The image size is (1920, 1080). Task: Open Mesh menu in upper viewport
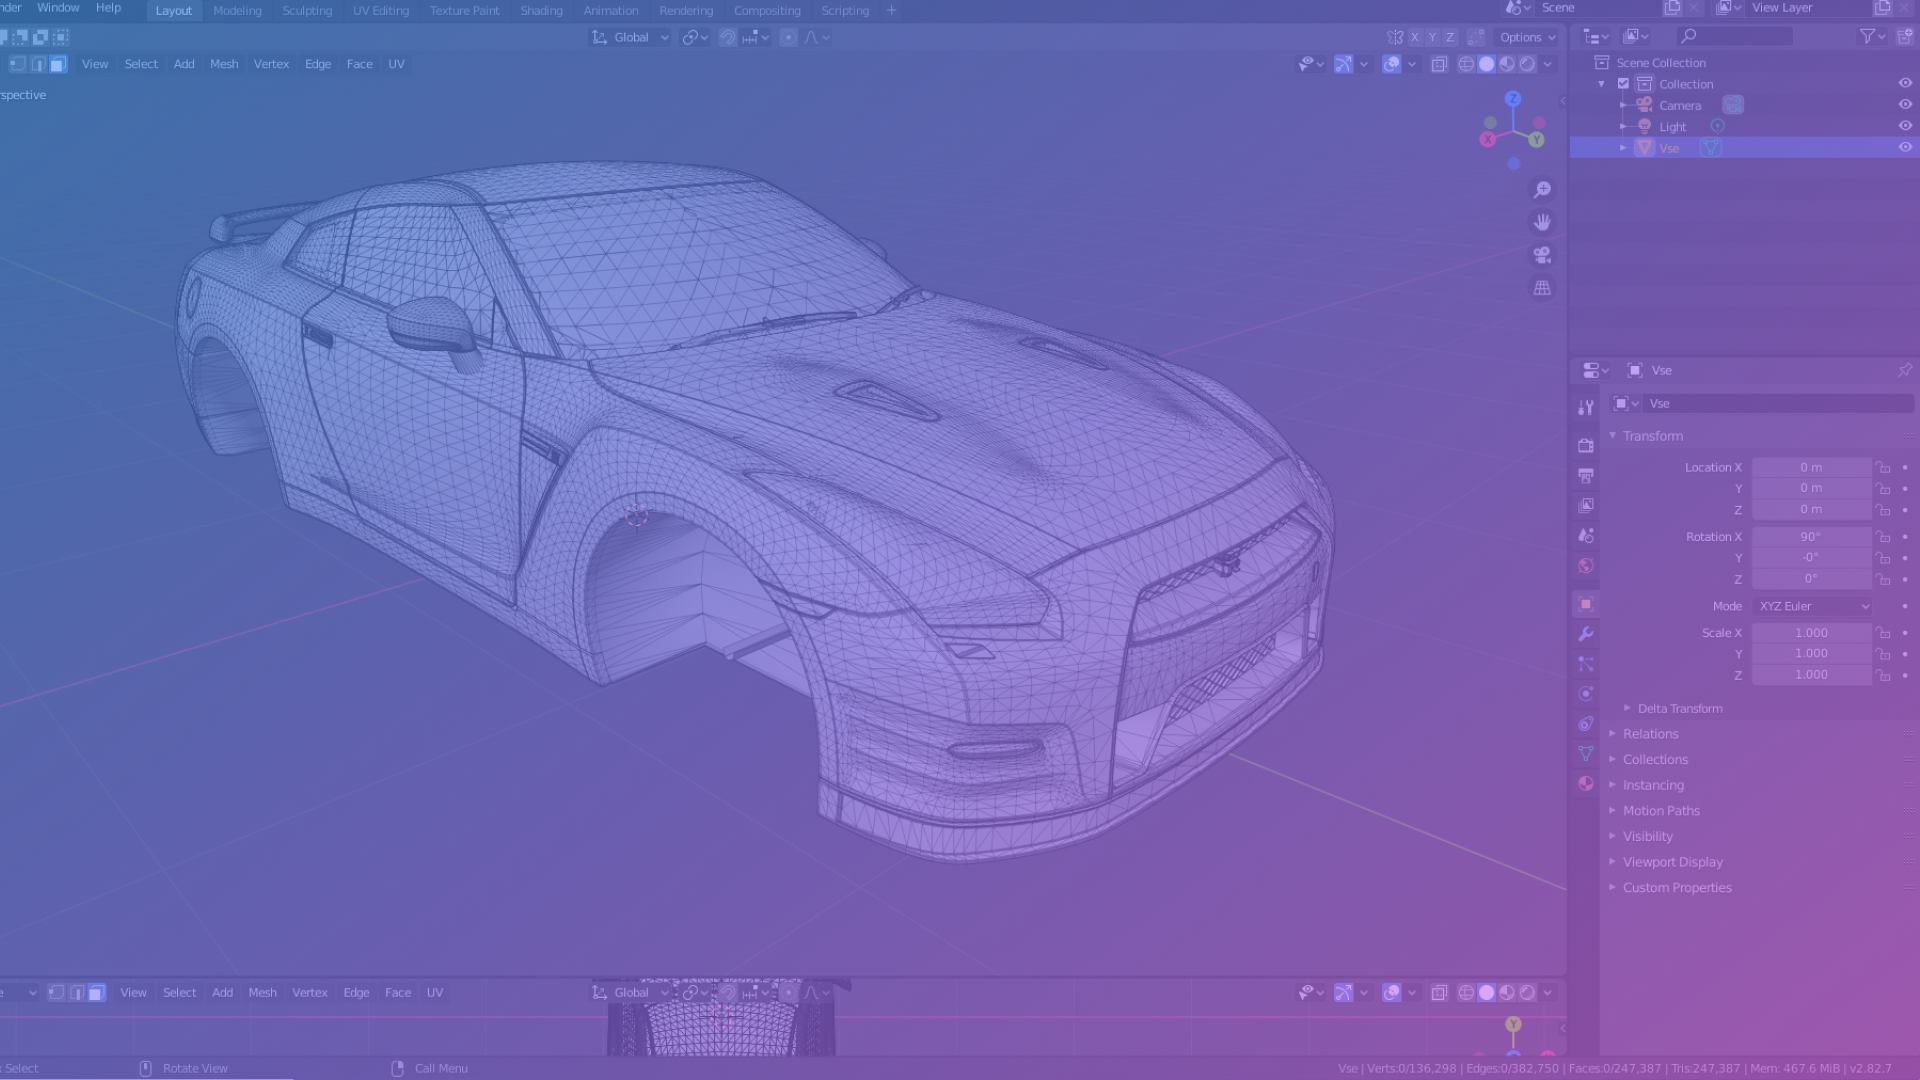click(224, 64)
